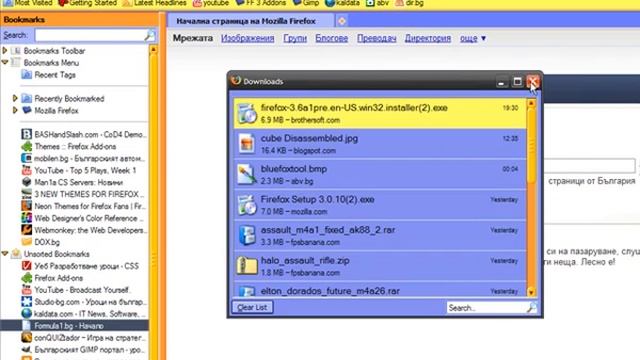Select Българският GIMP портал bookmark

coord(84,350)
